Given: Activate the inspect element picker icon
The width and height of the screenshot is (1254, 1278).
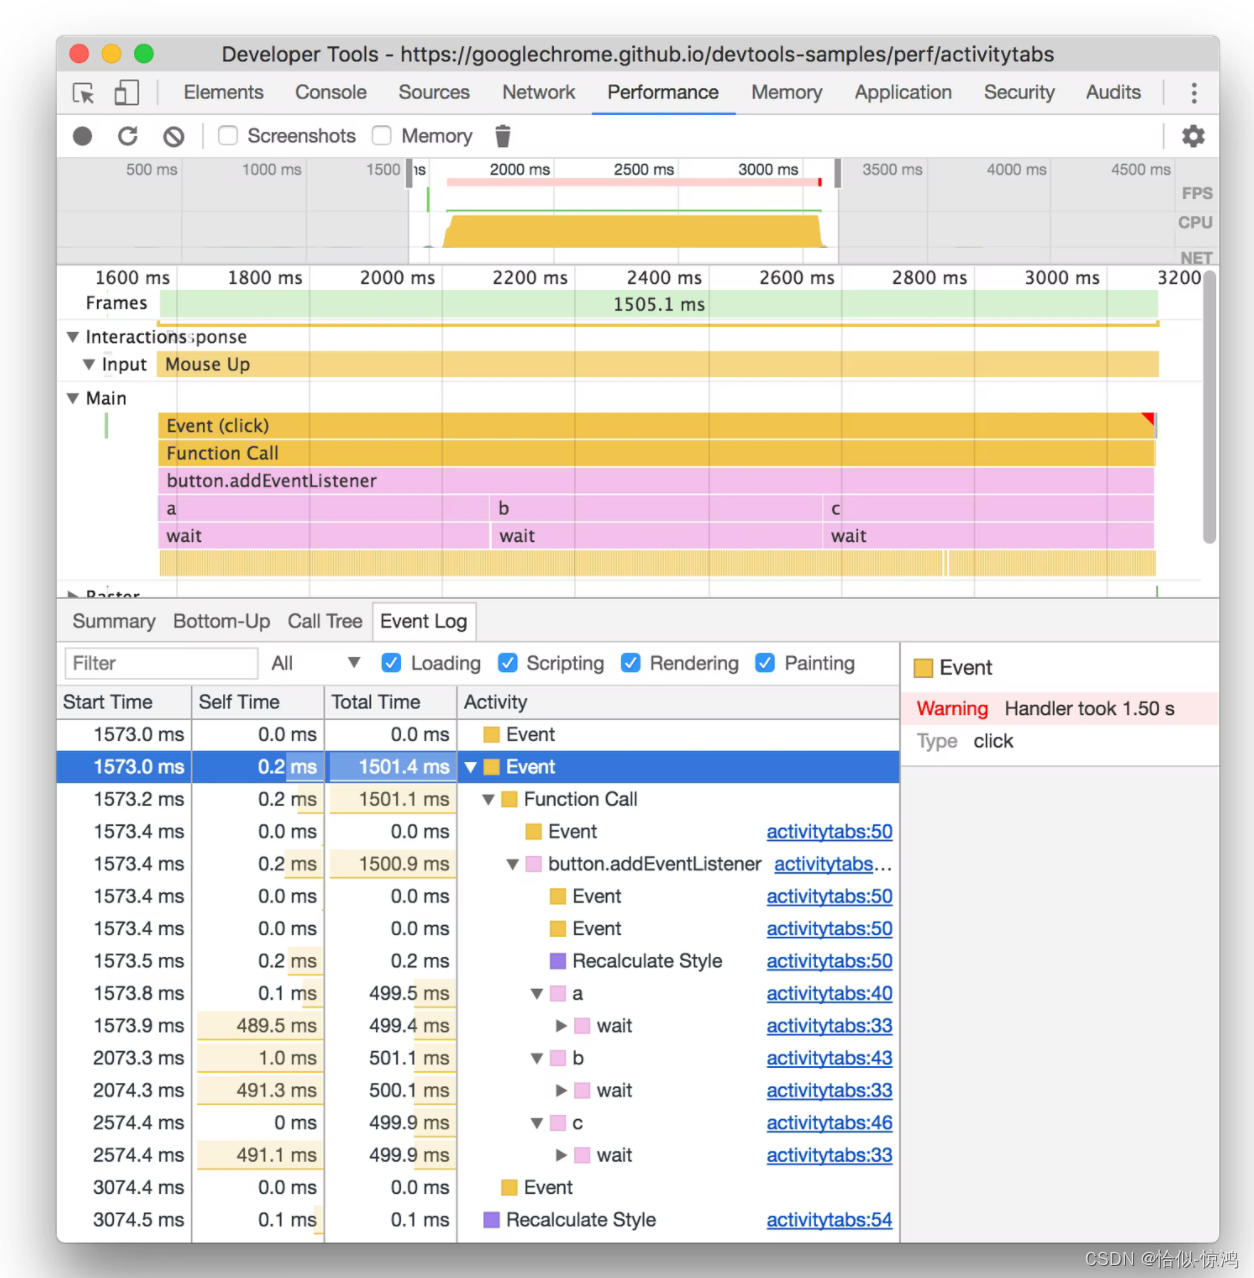Looking at the screenshot, I should 84,93.
